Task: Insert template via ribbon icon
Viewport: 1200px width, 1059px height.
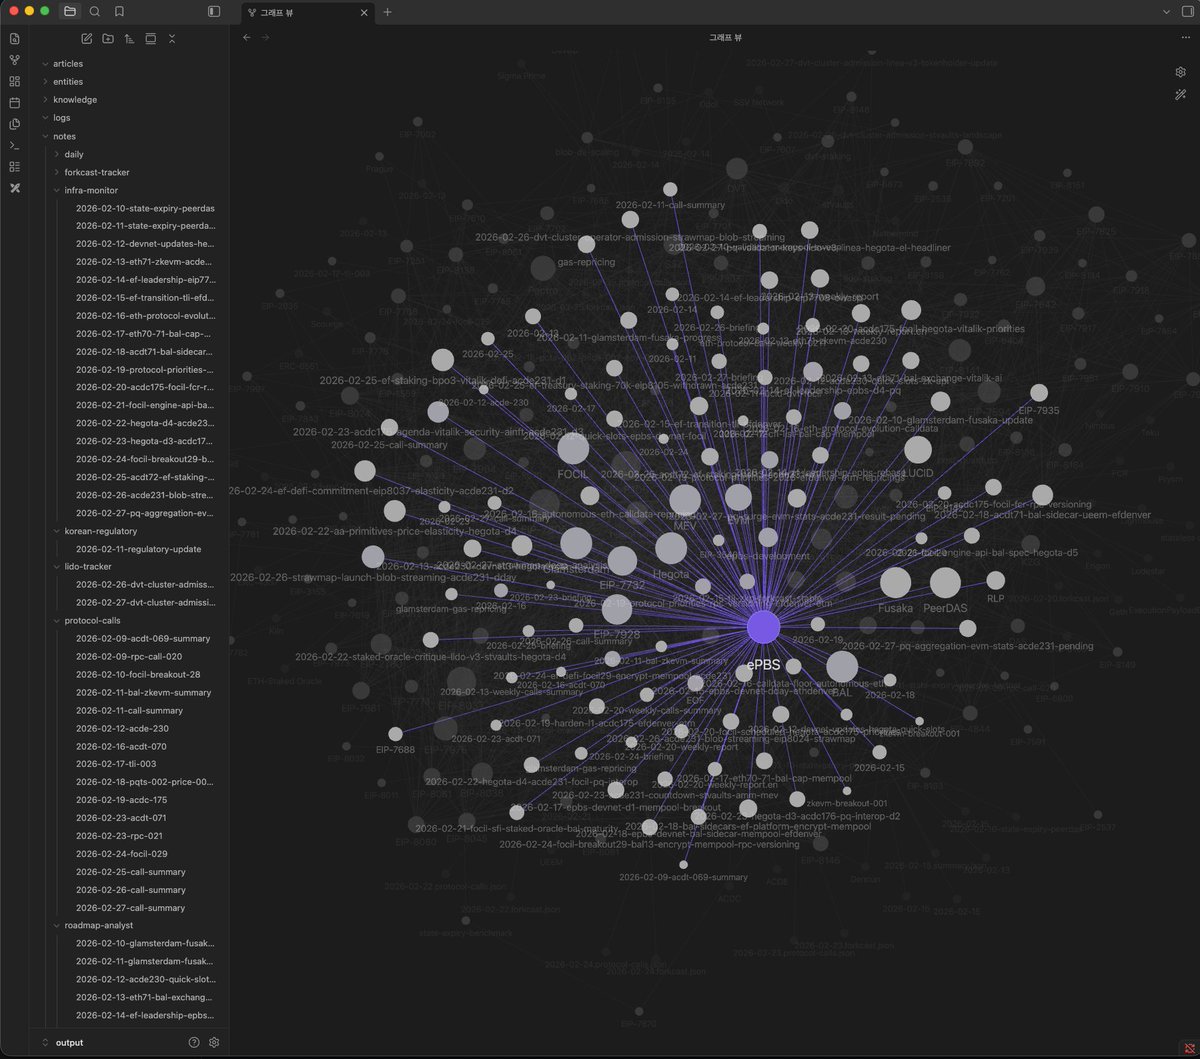Action: click(14, 124)
